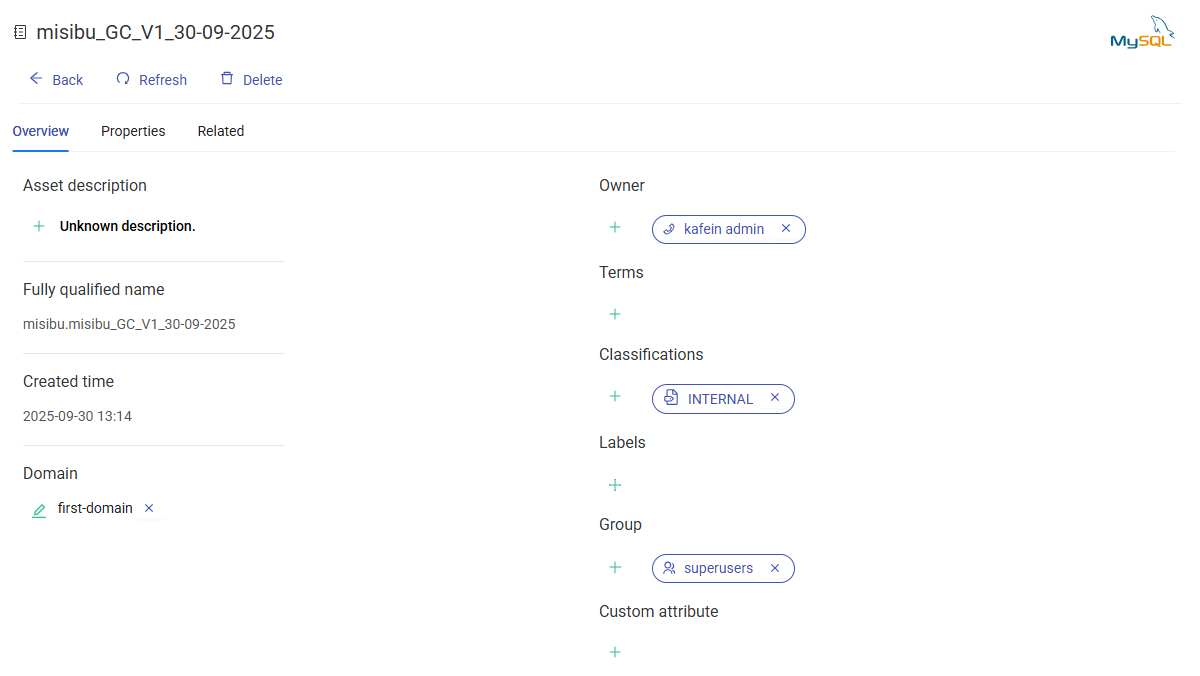Add a label using the plus icon
1200x676 pixels.
point(615,485)
